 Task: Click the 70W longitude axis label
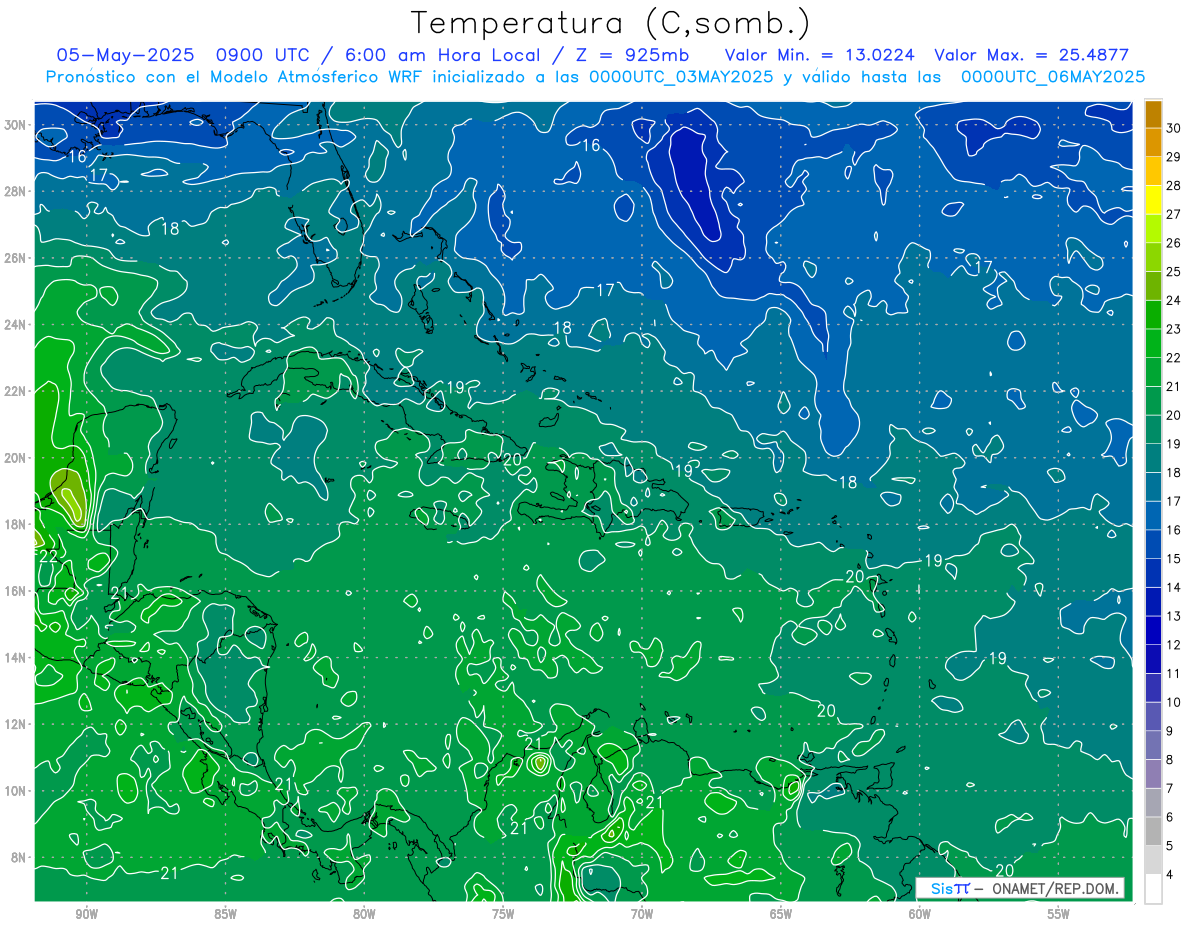point(642,915)
